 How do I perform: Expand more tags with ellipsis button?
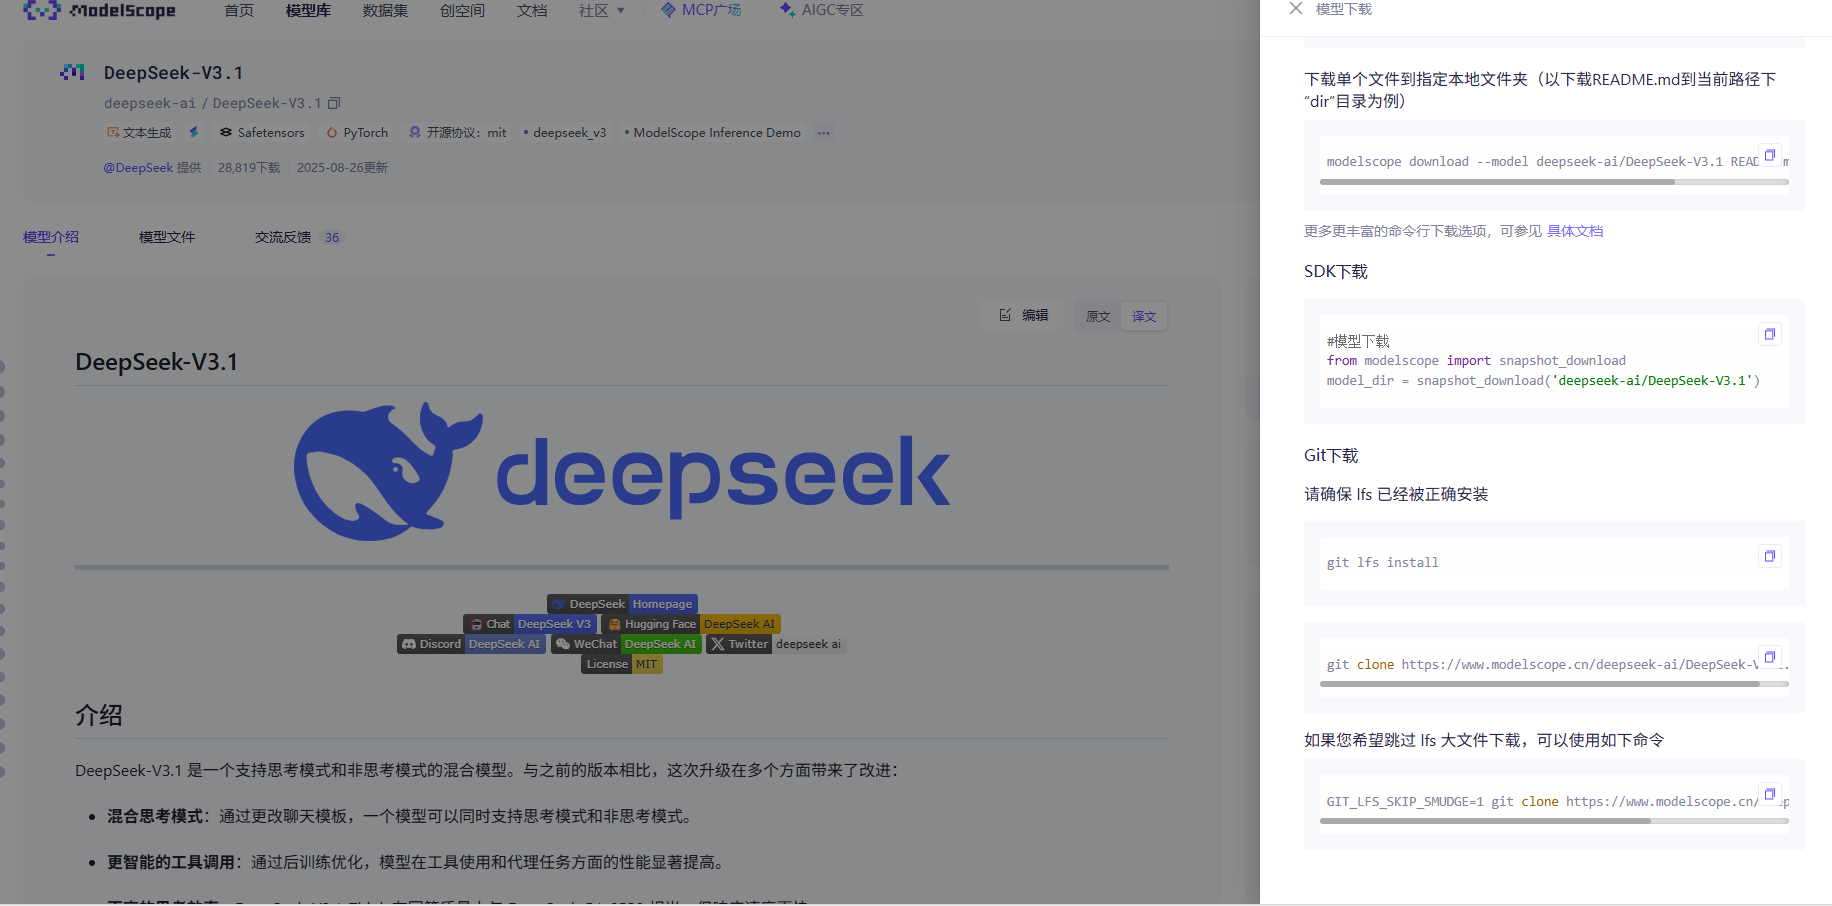823,133
